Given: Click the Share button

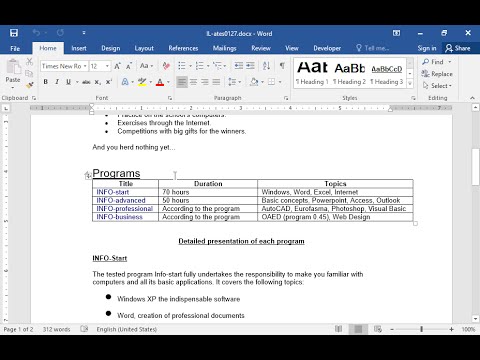Looking at the screenshot, I should coord(458,48).
